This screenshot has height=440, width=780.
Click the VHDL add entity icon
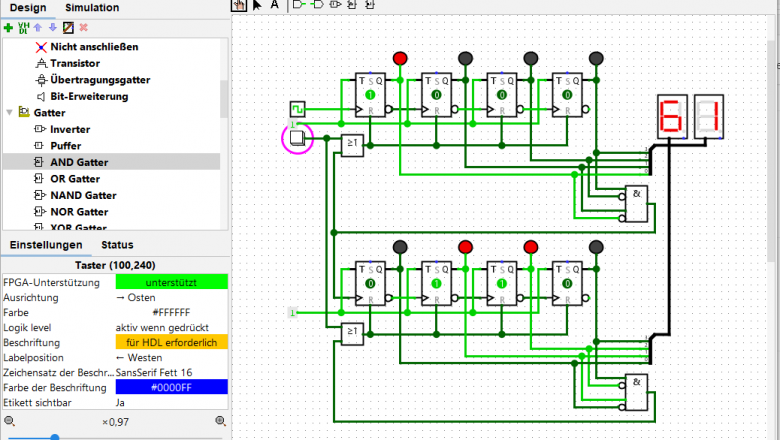pos(23,27)
